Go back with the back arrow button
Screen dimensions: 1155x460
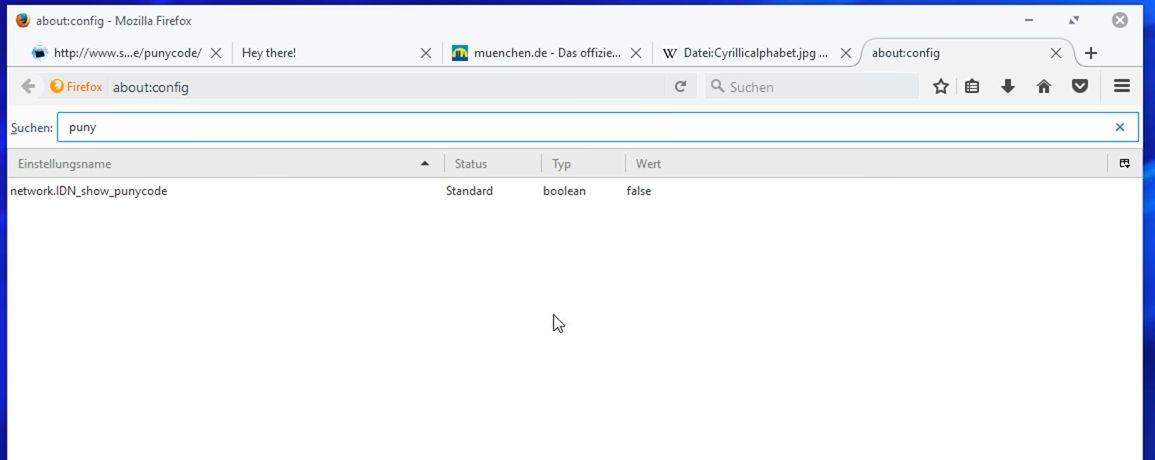(x=28, y=86)
